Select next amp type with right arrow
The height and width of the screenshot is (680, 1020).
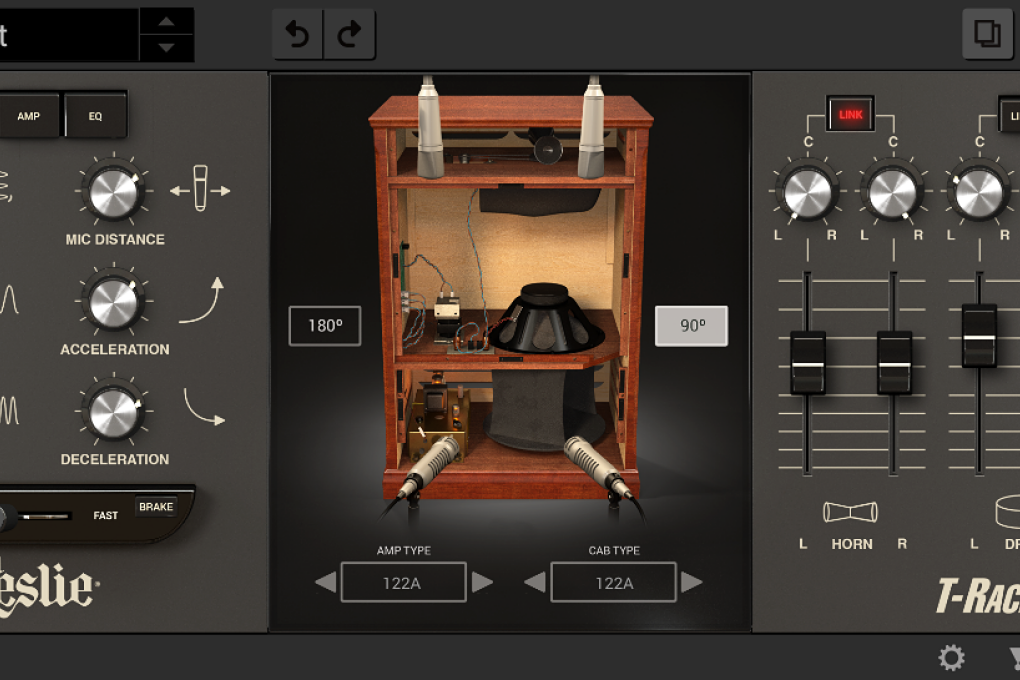(x=482, y=582)
